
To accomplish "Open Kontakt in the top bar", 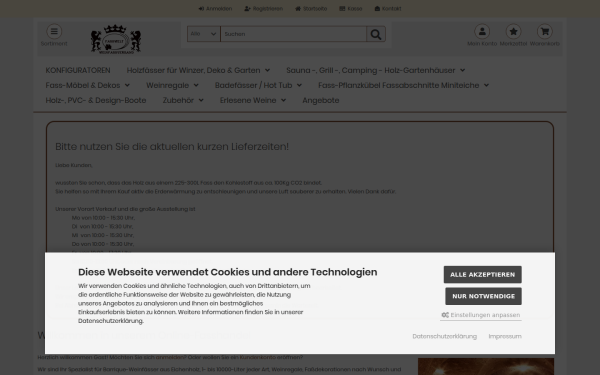I will pyautogui.click(x=388, y=8).
